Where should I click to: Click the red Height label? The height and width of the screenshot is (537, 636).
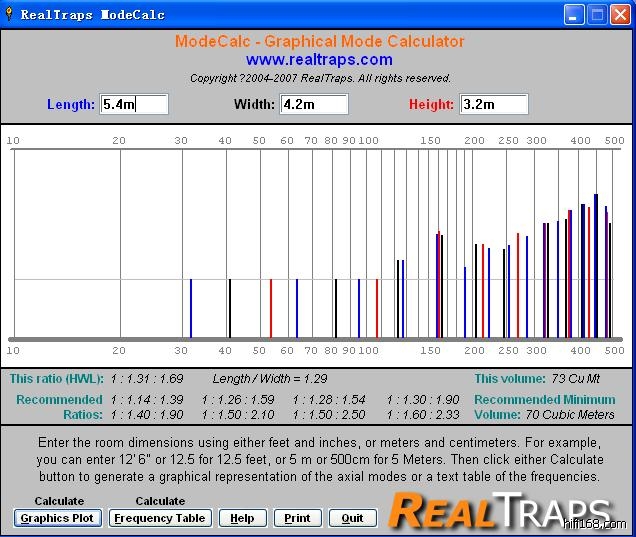click(431, 104)
